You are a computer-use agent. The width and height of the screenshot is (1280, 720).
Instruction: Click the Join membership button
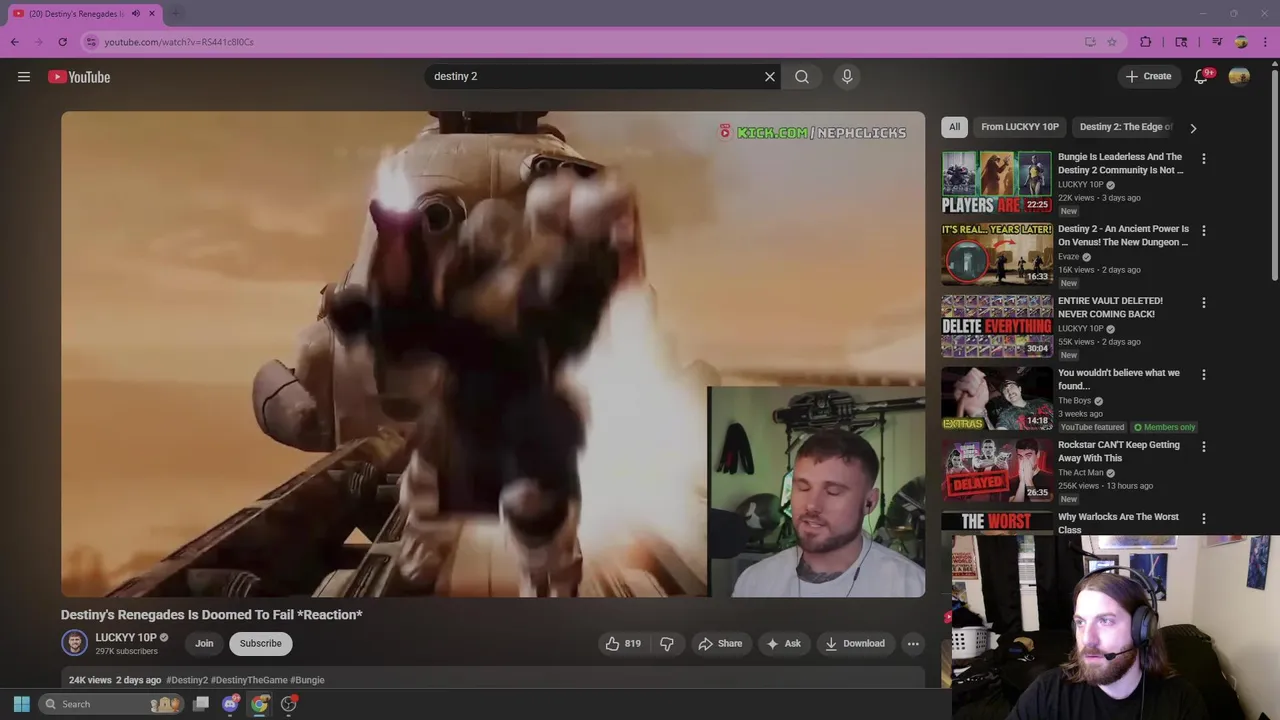[x=204, y=644]
